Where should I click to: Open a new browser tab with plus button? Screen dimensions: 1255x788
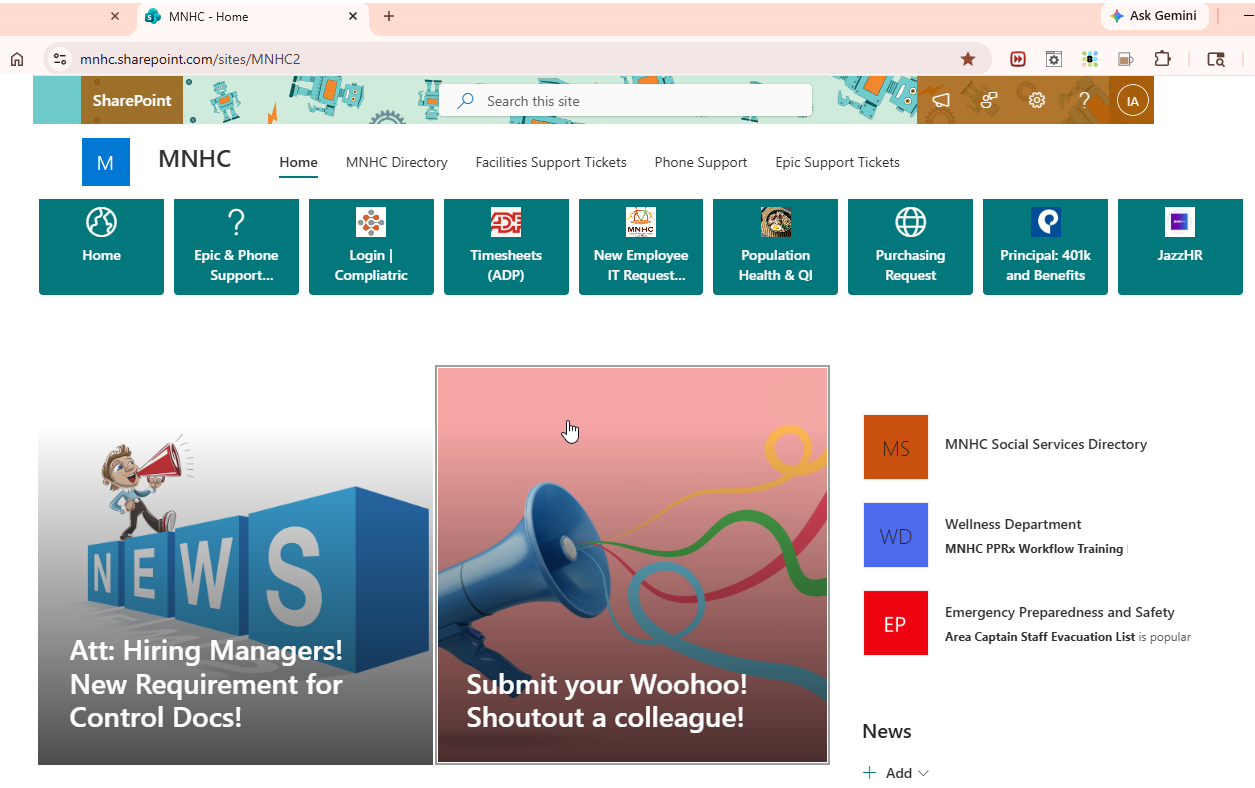click(x=389, y=16)
